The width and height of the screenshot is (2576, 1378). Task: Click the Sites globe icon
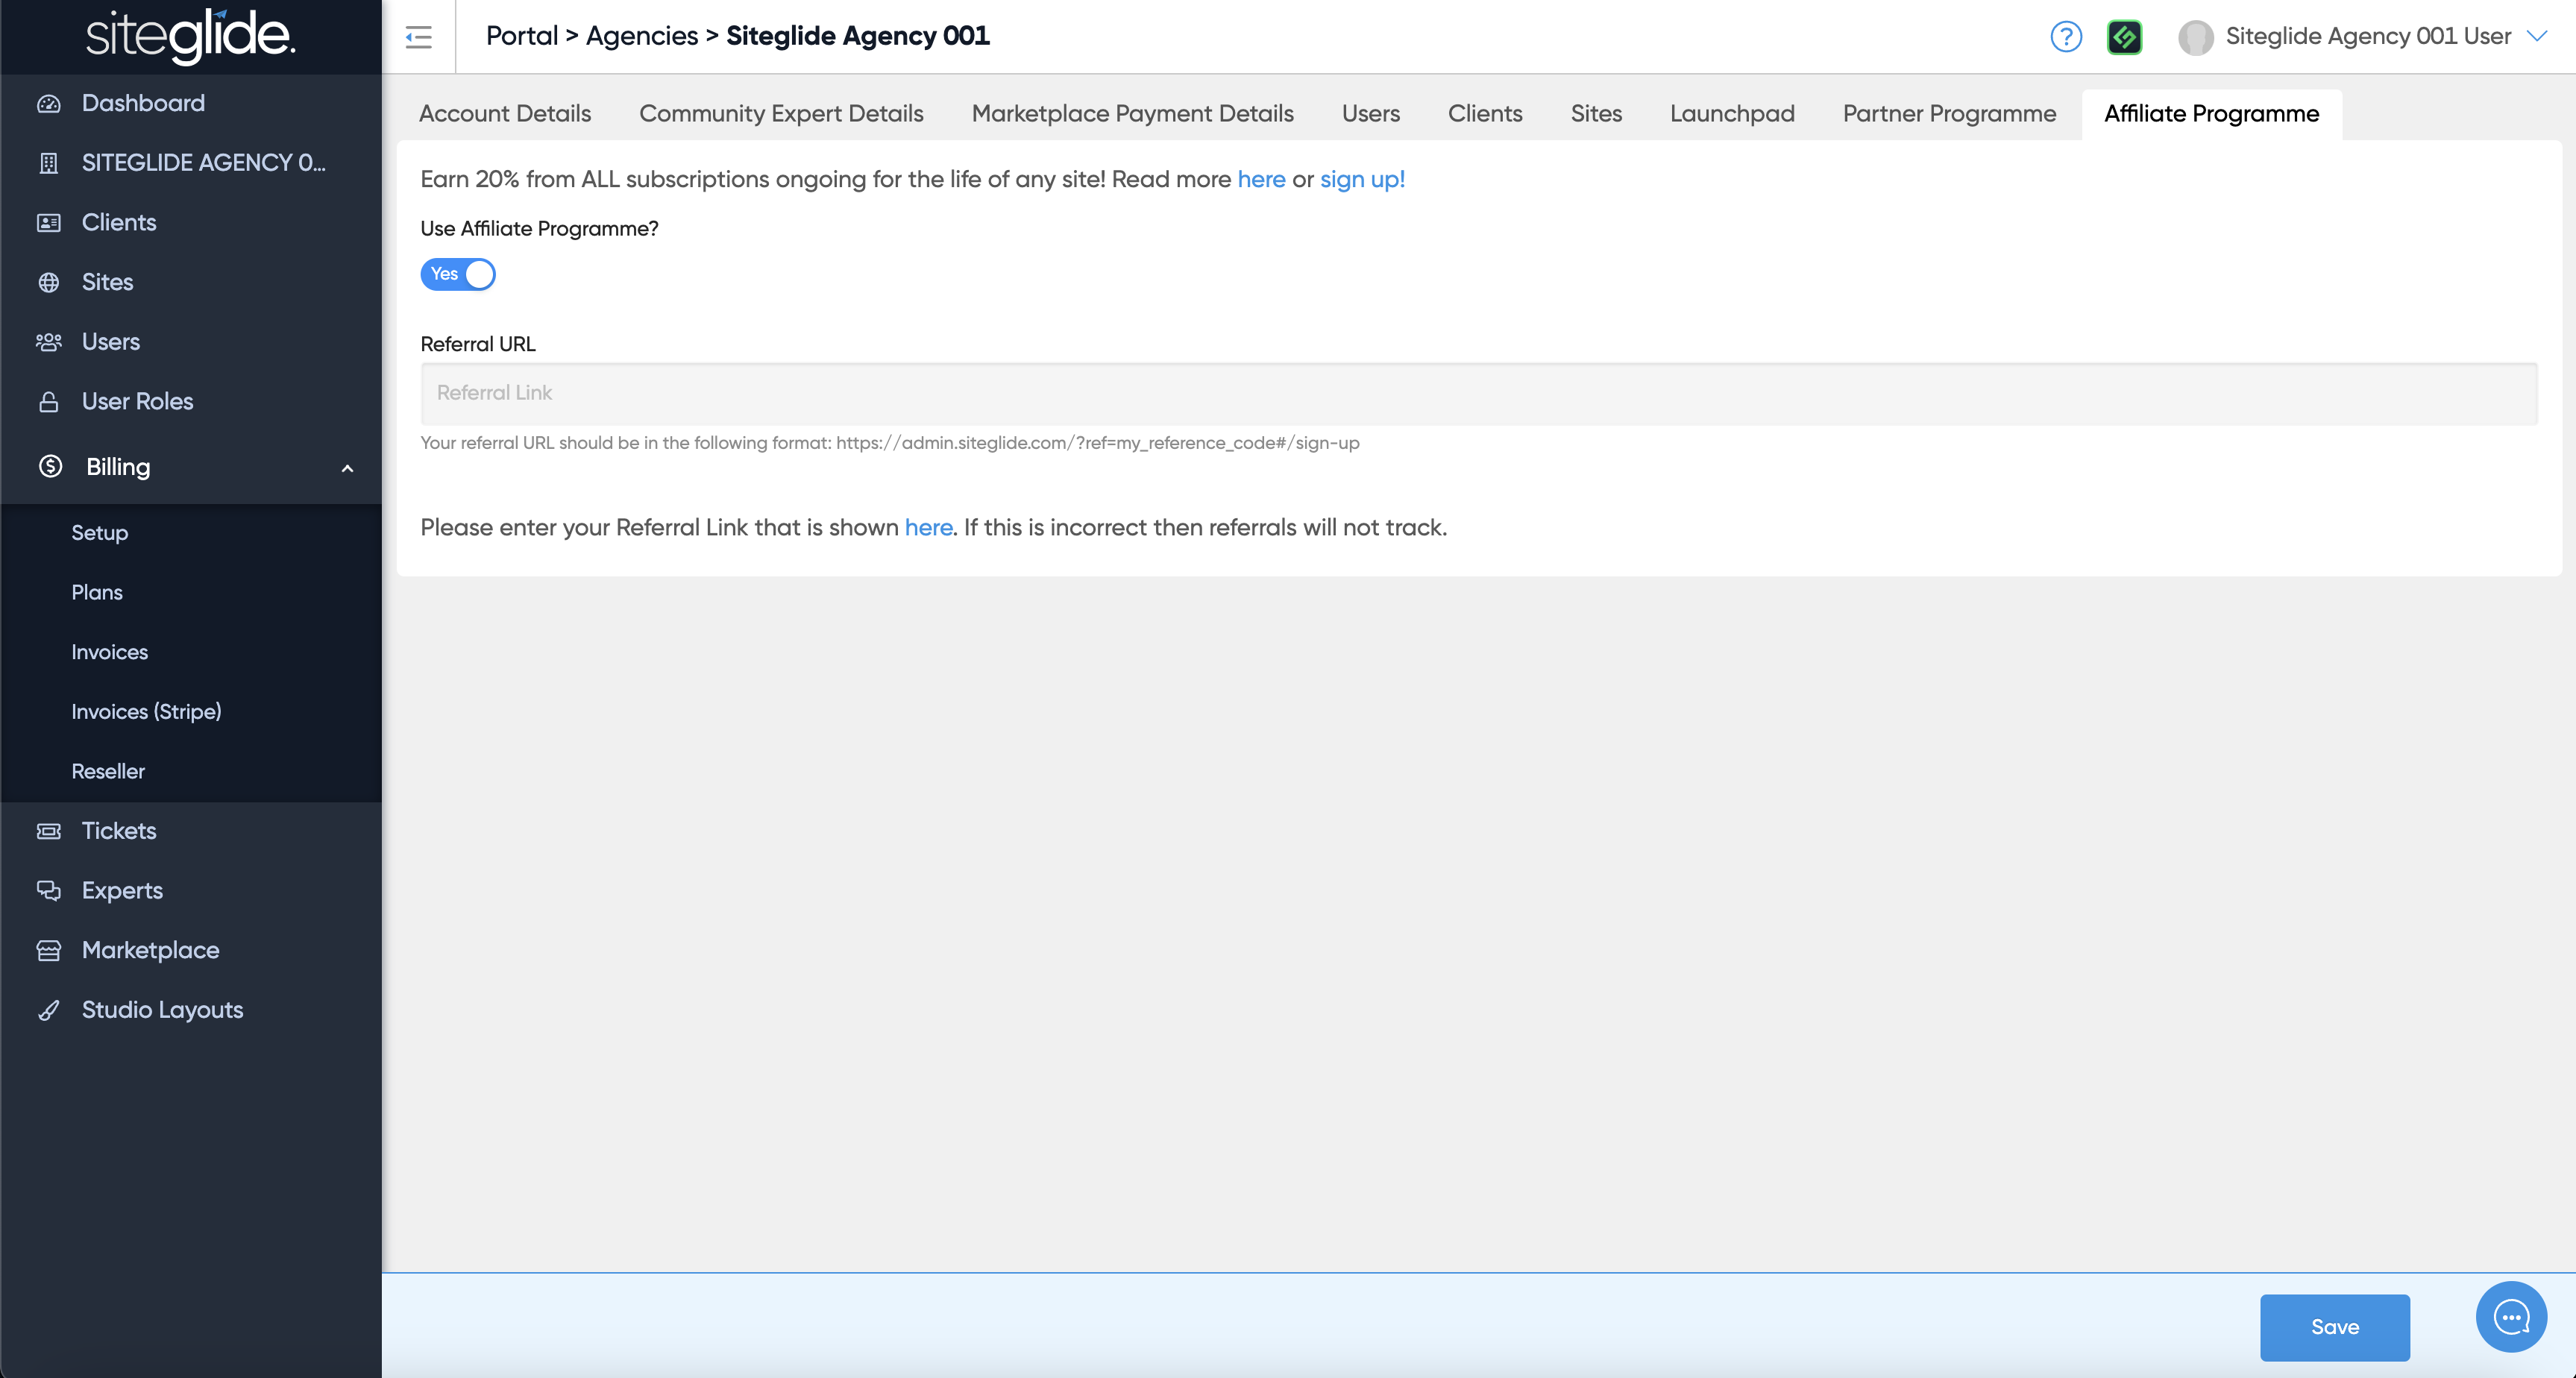pos(48,282)
